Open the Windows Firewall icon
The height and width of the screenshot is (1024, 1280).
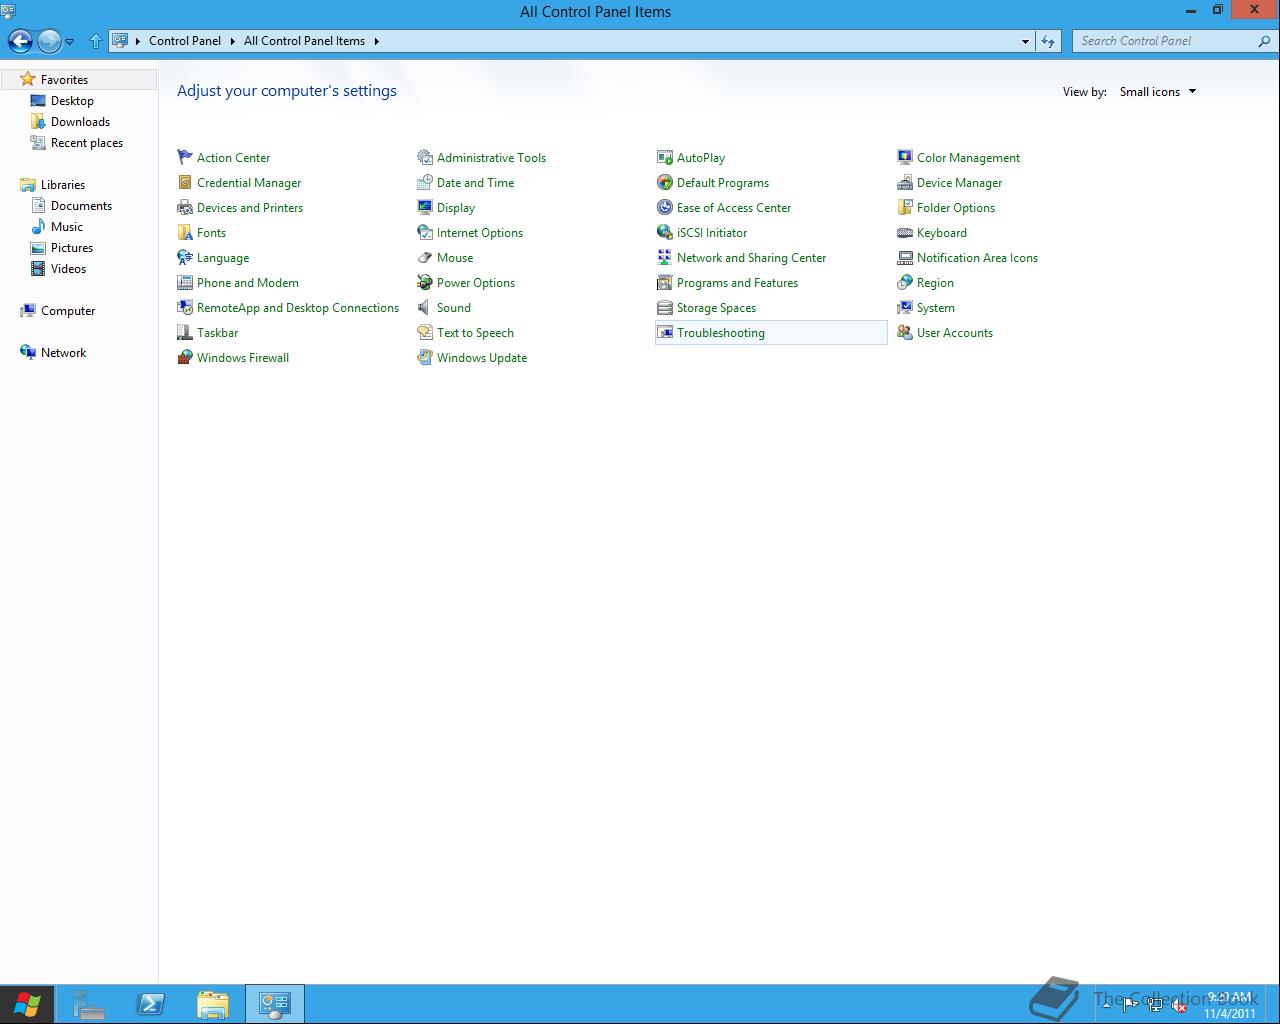pyautogui.click(x=185, y=357)
